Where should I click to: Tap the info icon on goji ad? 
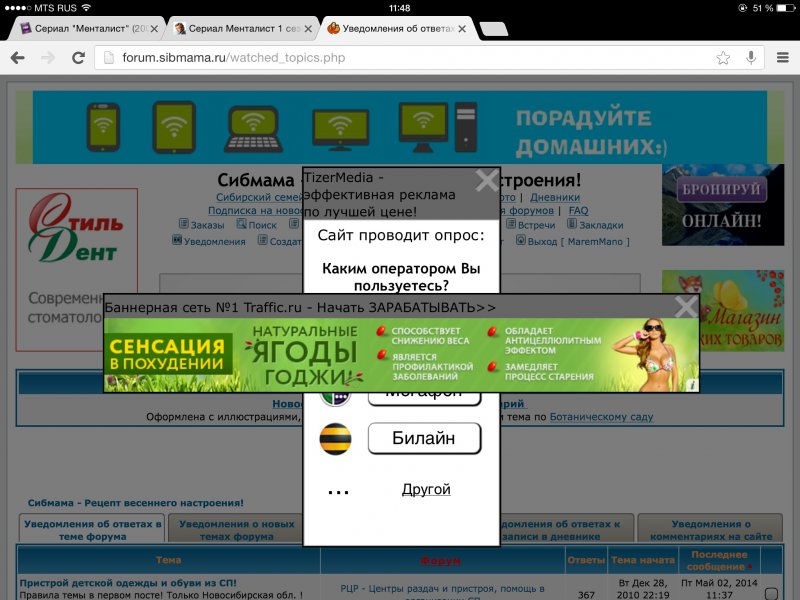tap(691, 385)
